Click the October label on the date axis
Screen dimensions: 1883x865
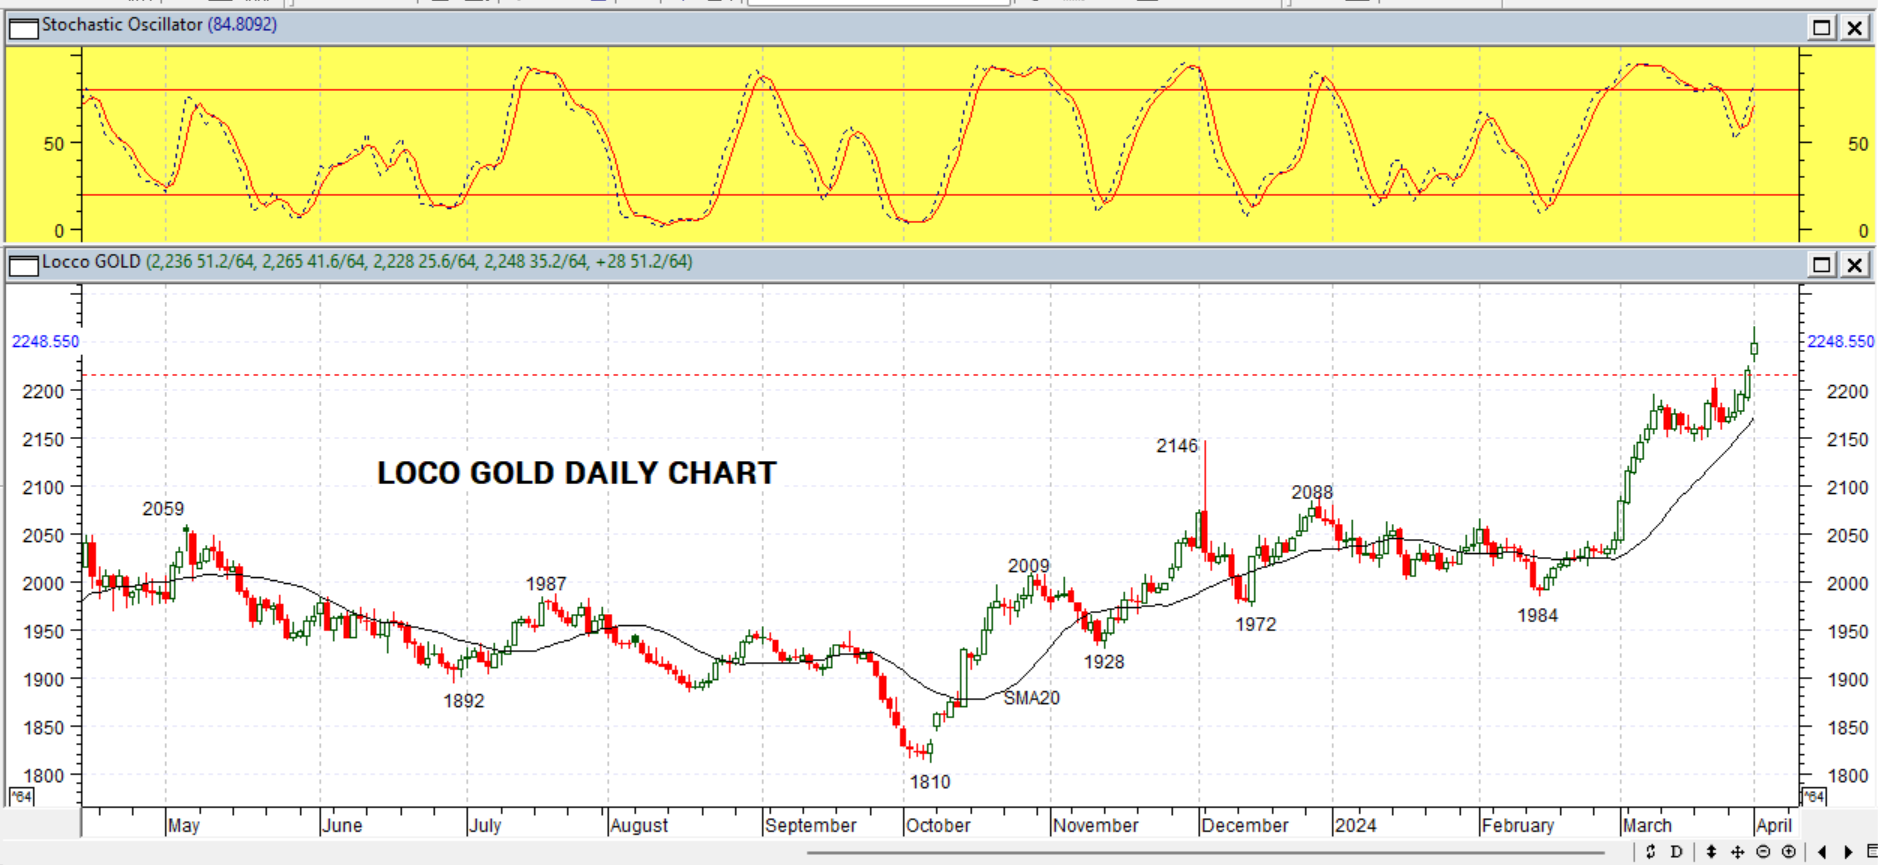938,826
